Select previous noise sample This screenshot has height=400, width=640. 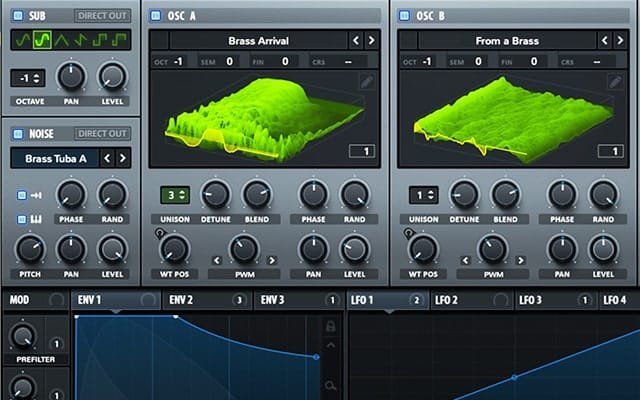107,158
